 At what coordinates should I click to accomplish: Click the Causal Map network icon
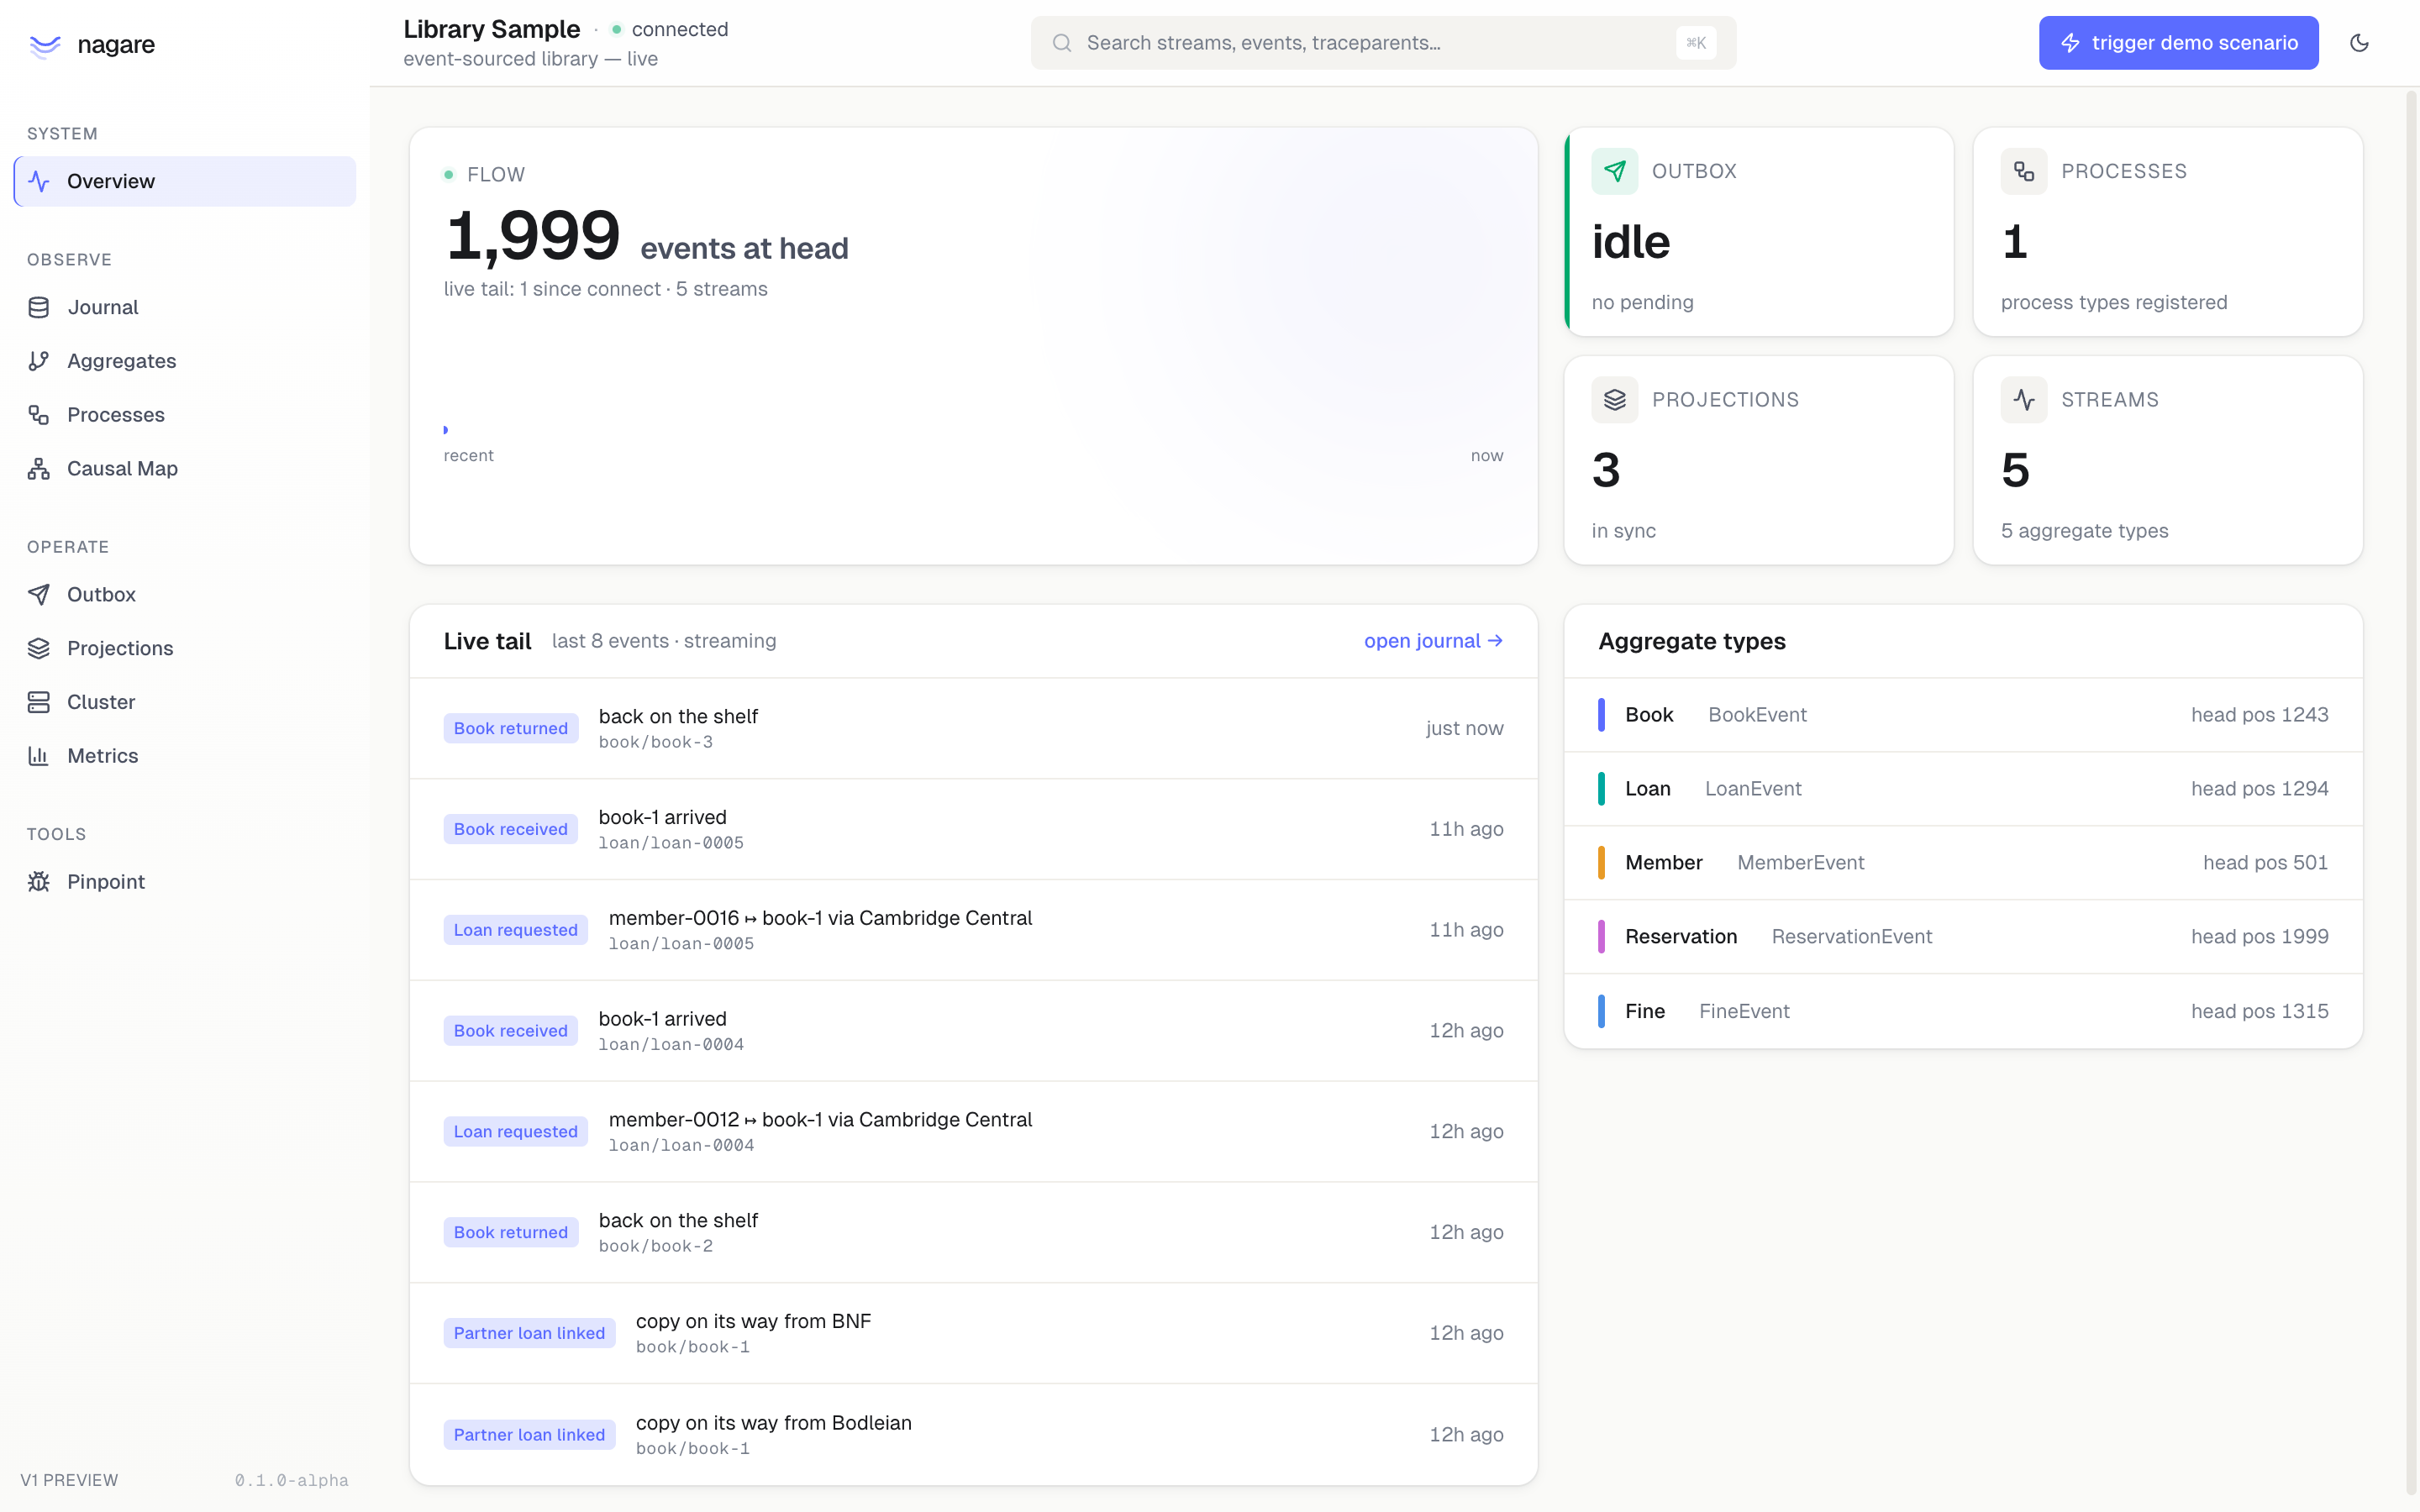pos(39,469)
